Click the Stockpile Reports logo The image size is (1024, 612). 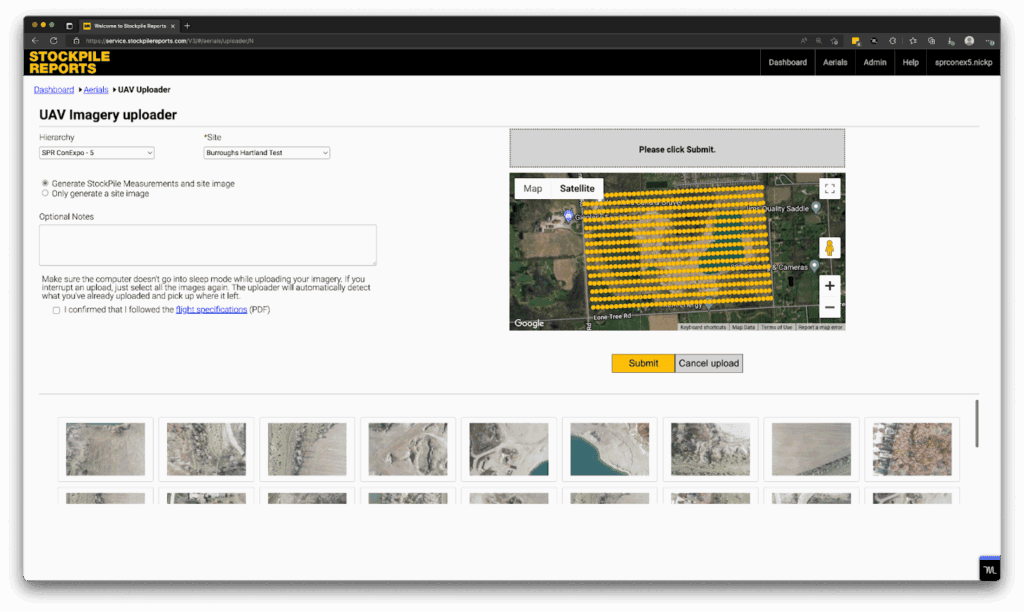(69, 62)
